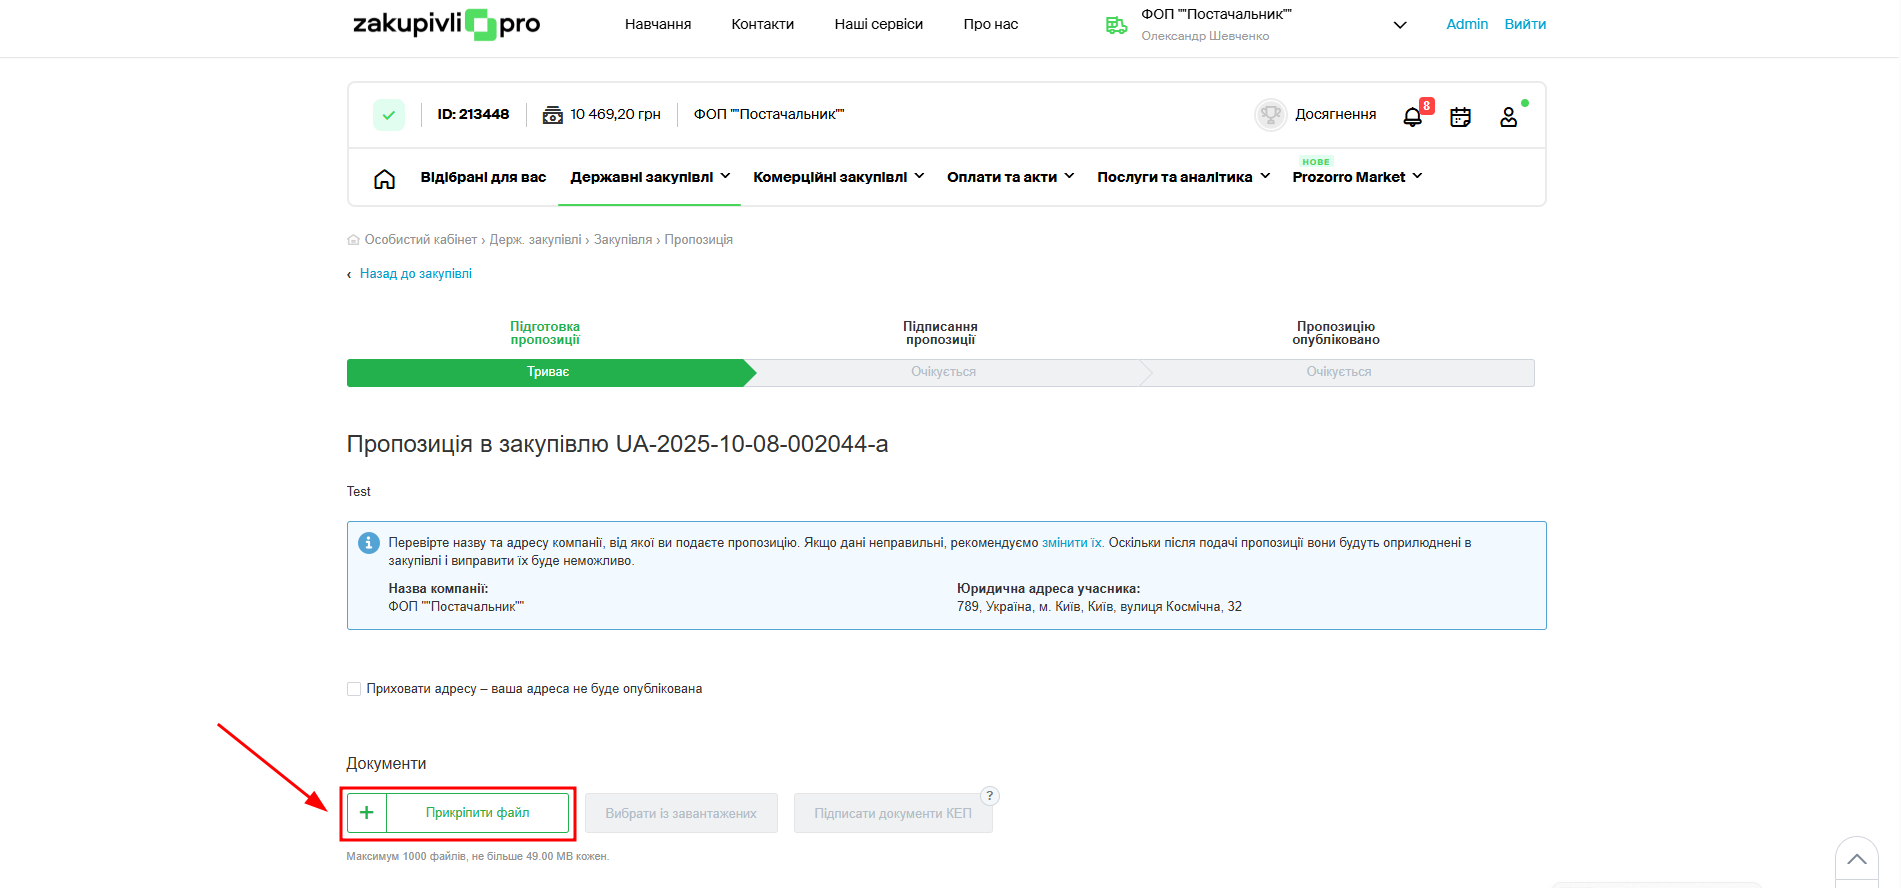Click the змінити їх link
This screenshot has height=888, width=1901.
(1072, 543)
